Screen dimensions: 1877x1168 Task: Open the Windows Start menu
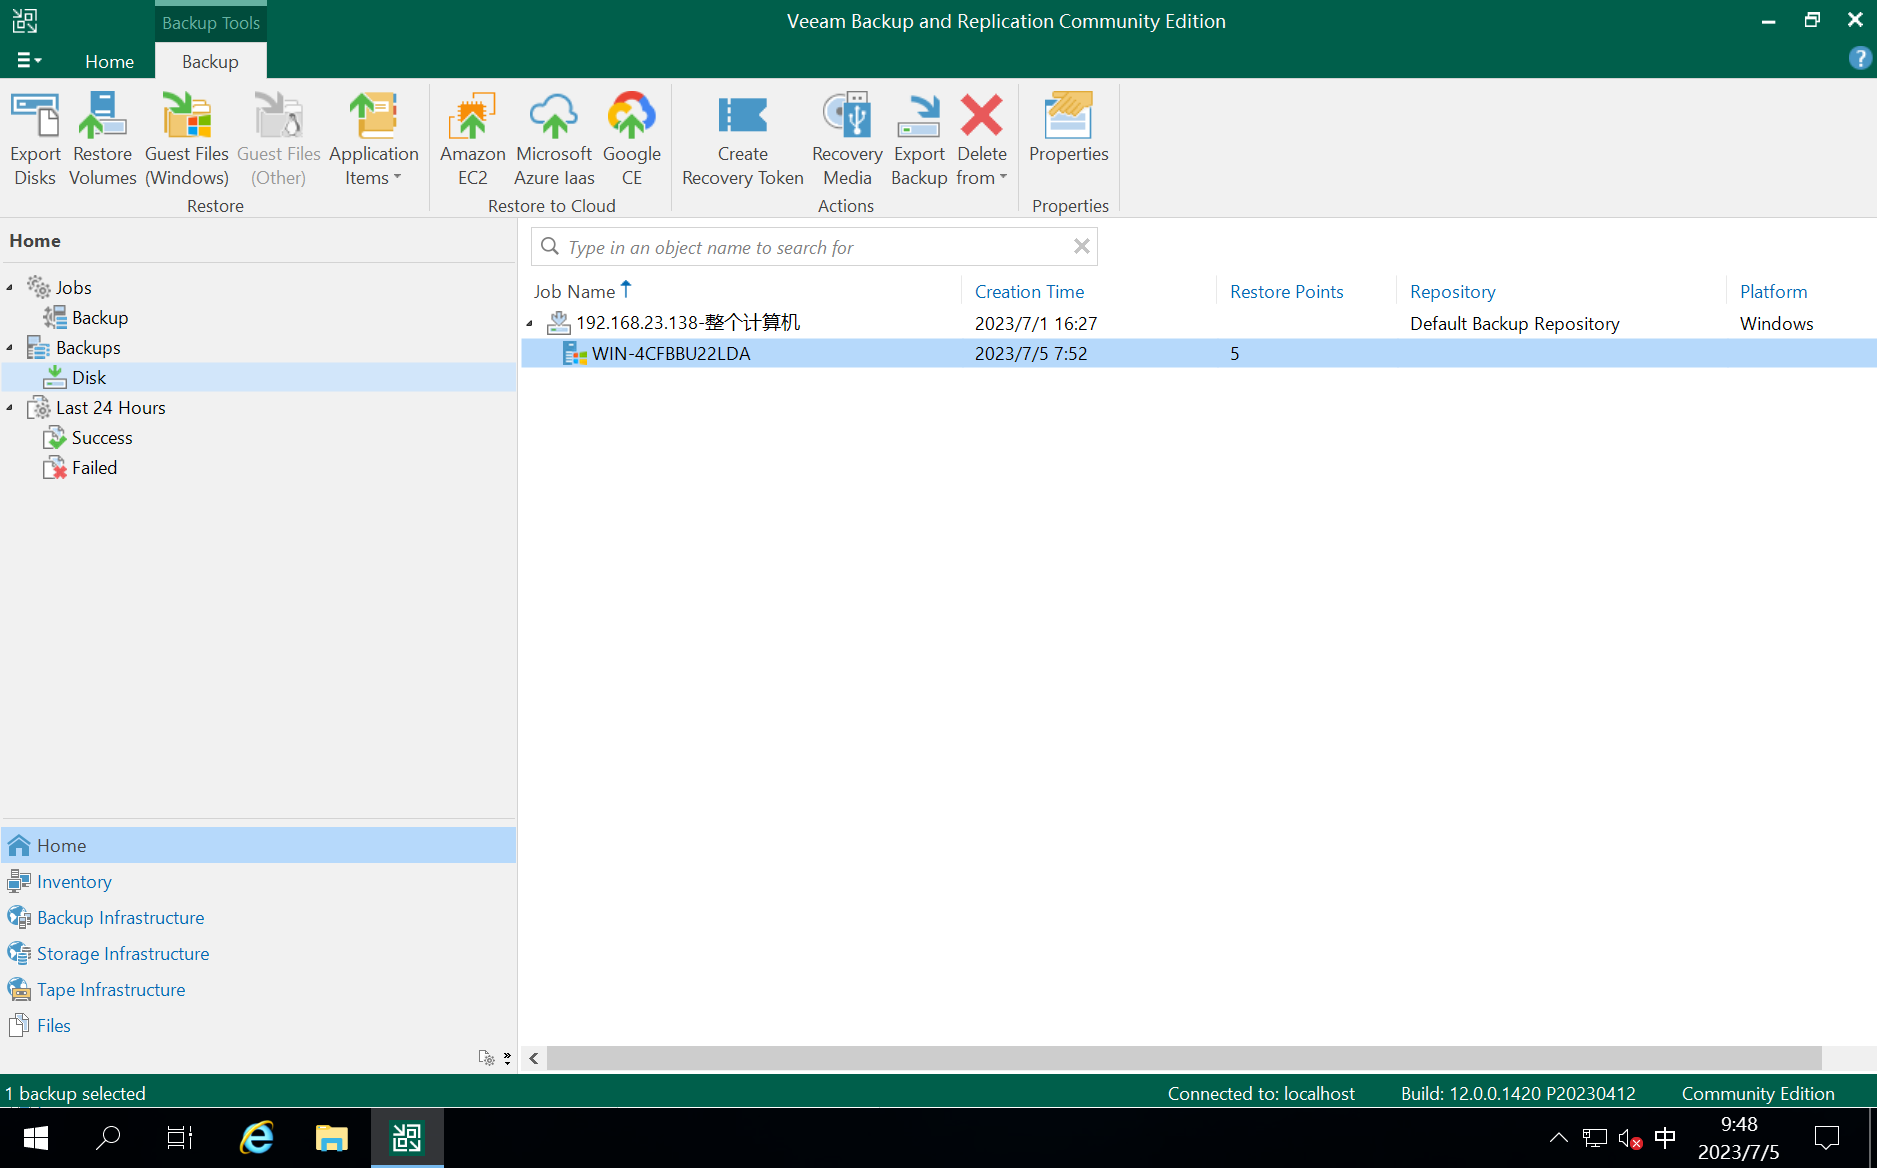pyautogui.click(x=36, y=1137)
